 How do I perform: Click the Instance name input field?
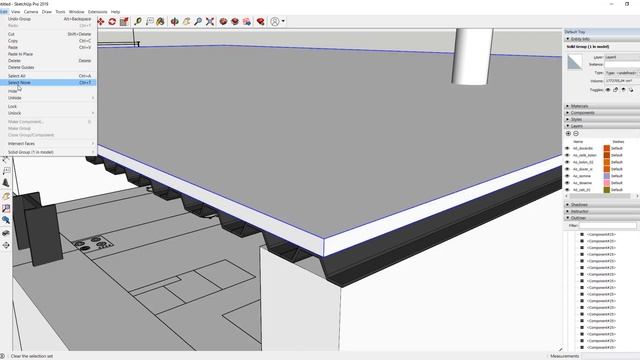click(x=622, y=64)
